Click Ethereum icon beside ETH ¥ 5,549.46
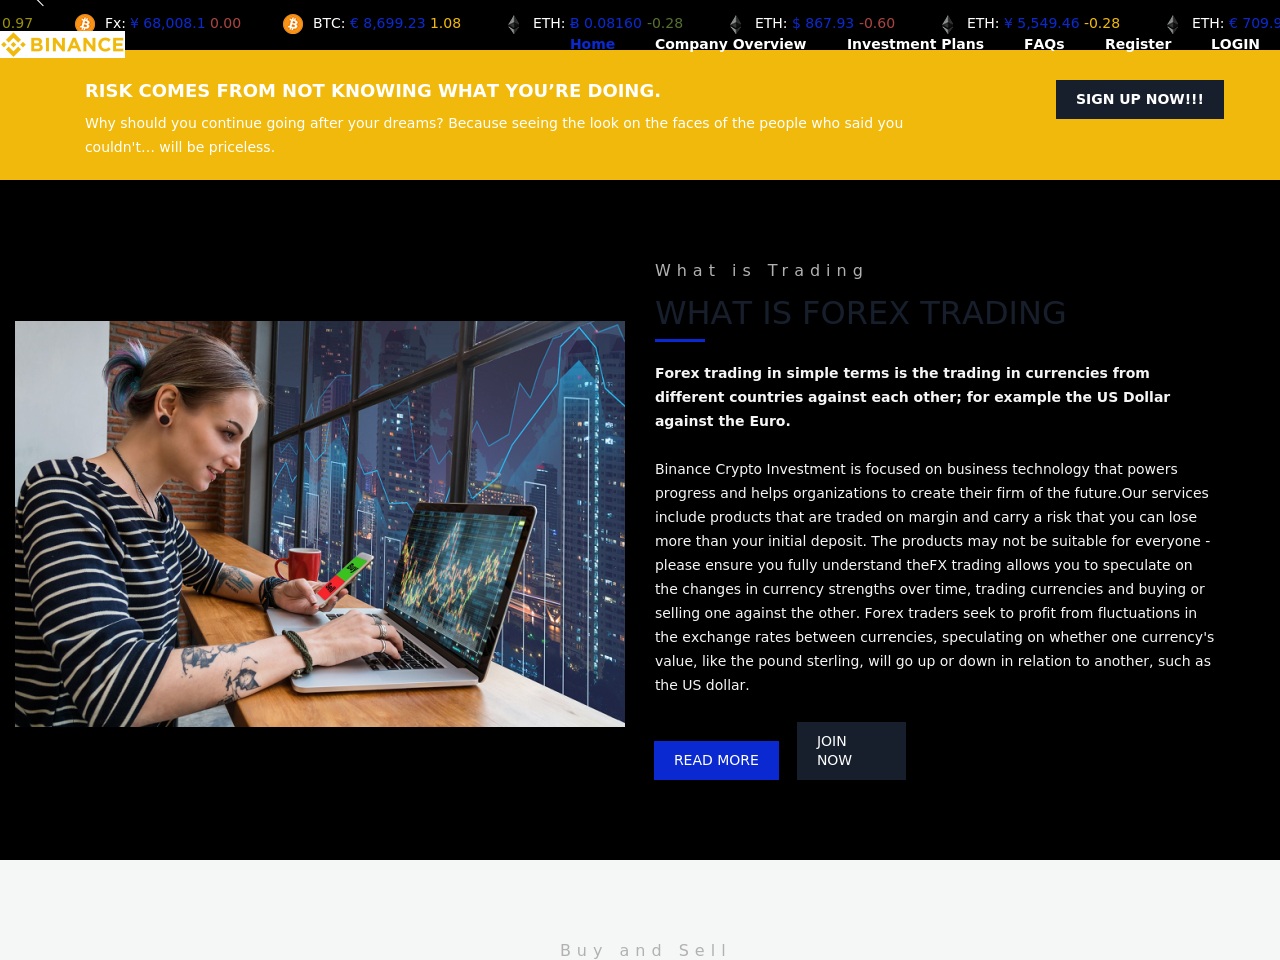 947,24
